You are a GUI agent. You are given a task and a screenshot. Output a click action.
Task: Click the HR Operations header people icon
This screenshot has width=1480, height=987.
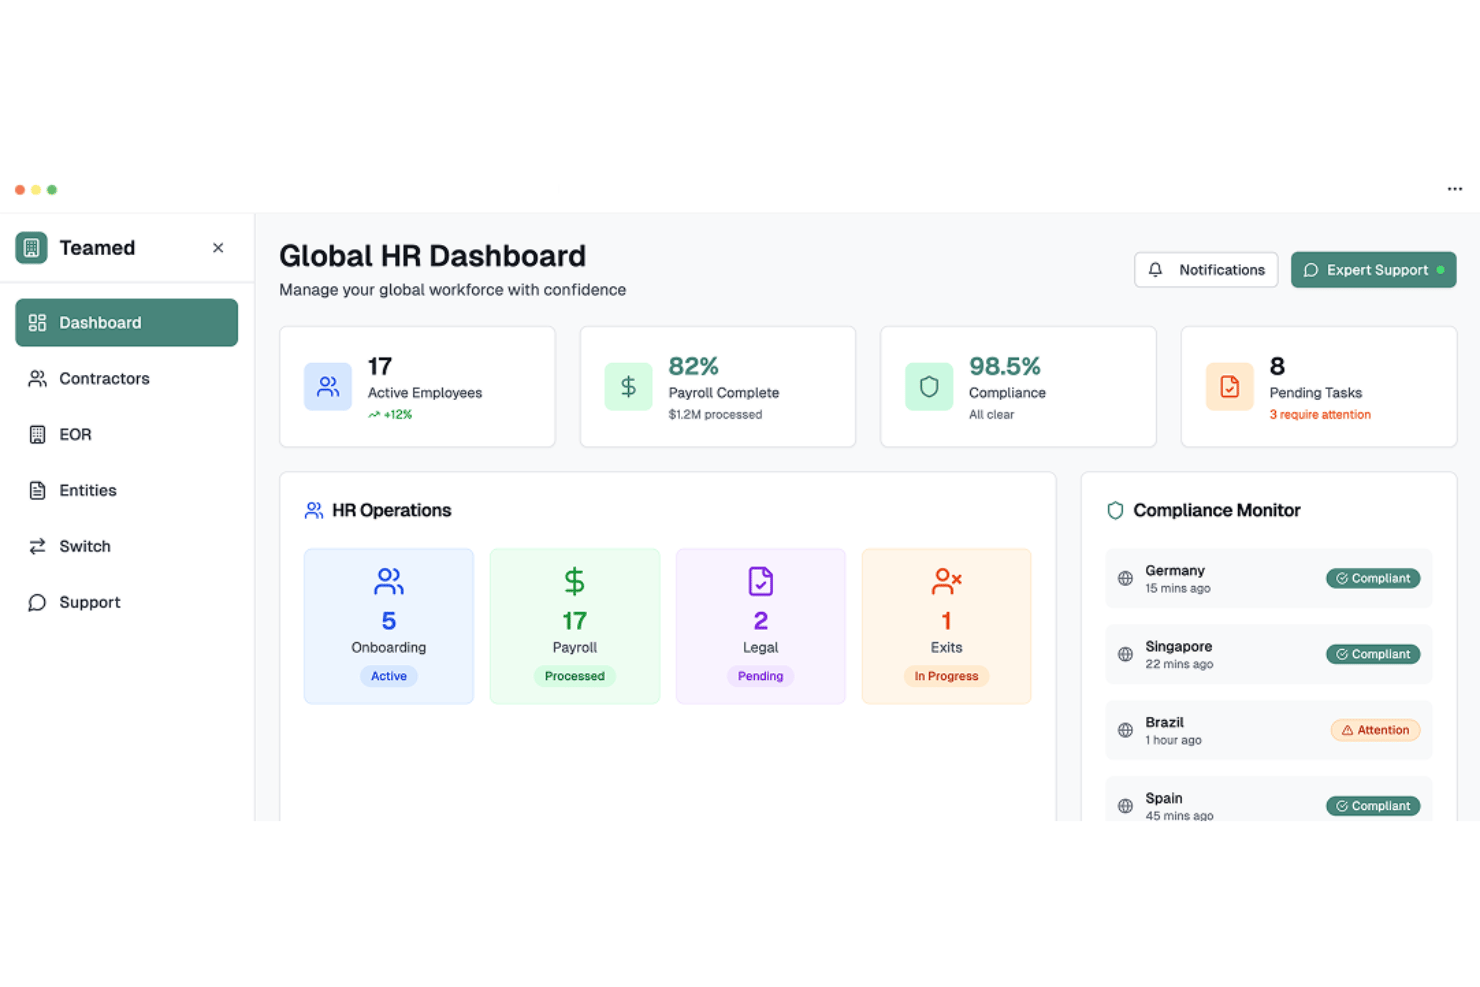click(314, 510)
